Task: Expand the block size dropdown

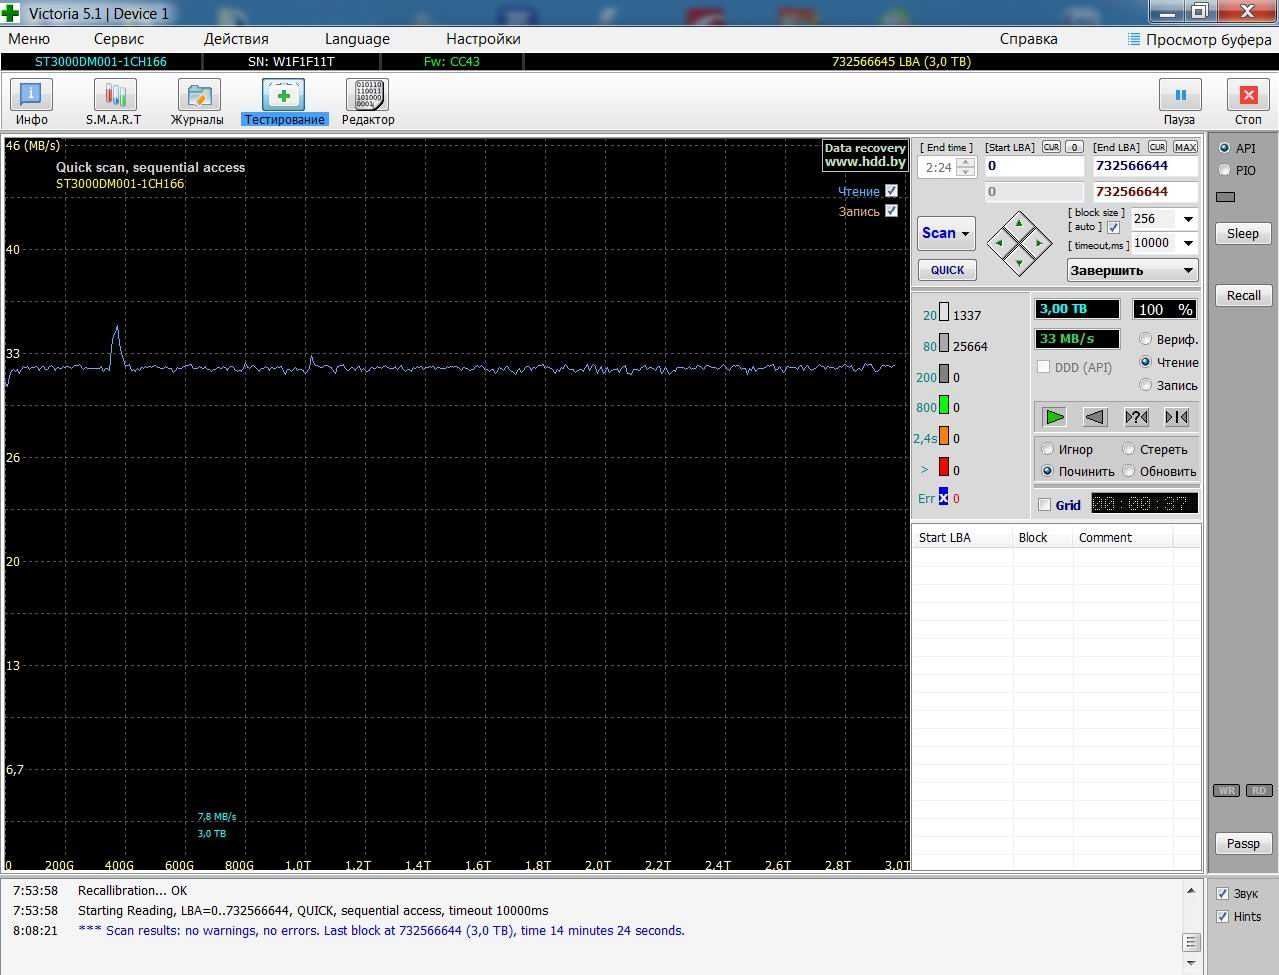Action: pyautogui.click(x=1188, y=219)
